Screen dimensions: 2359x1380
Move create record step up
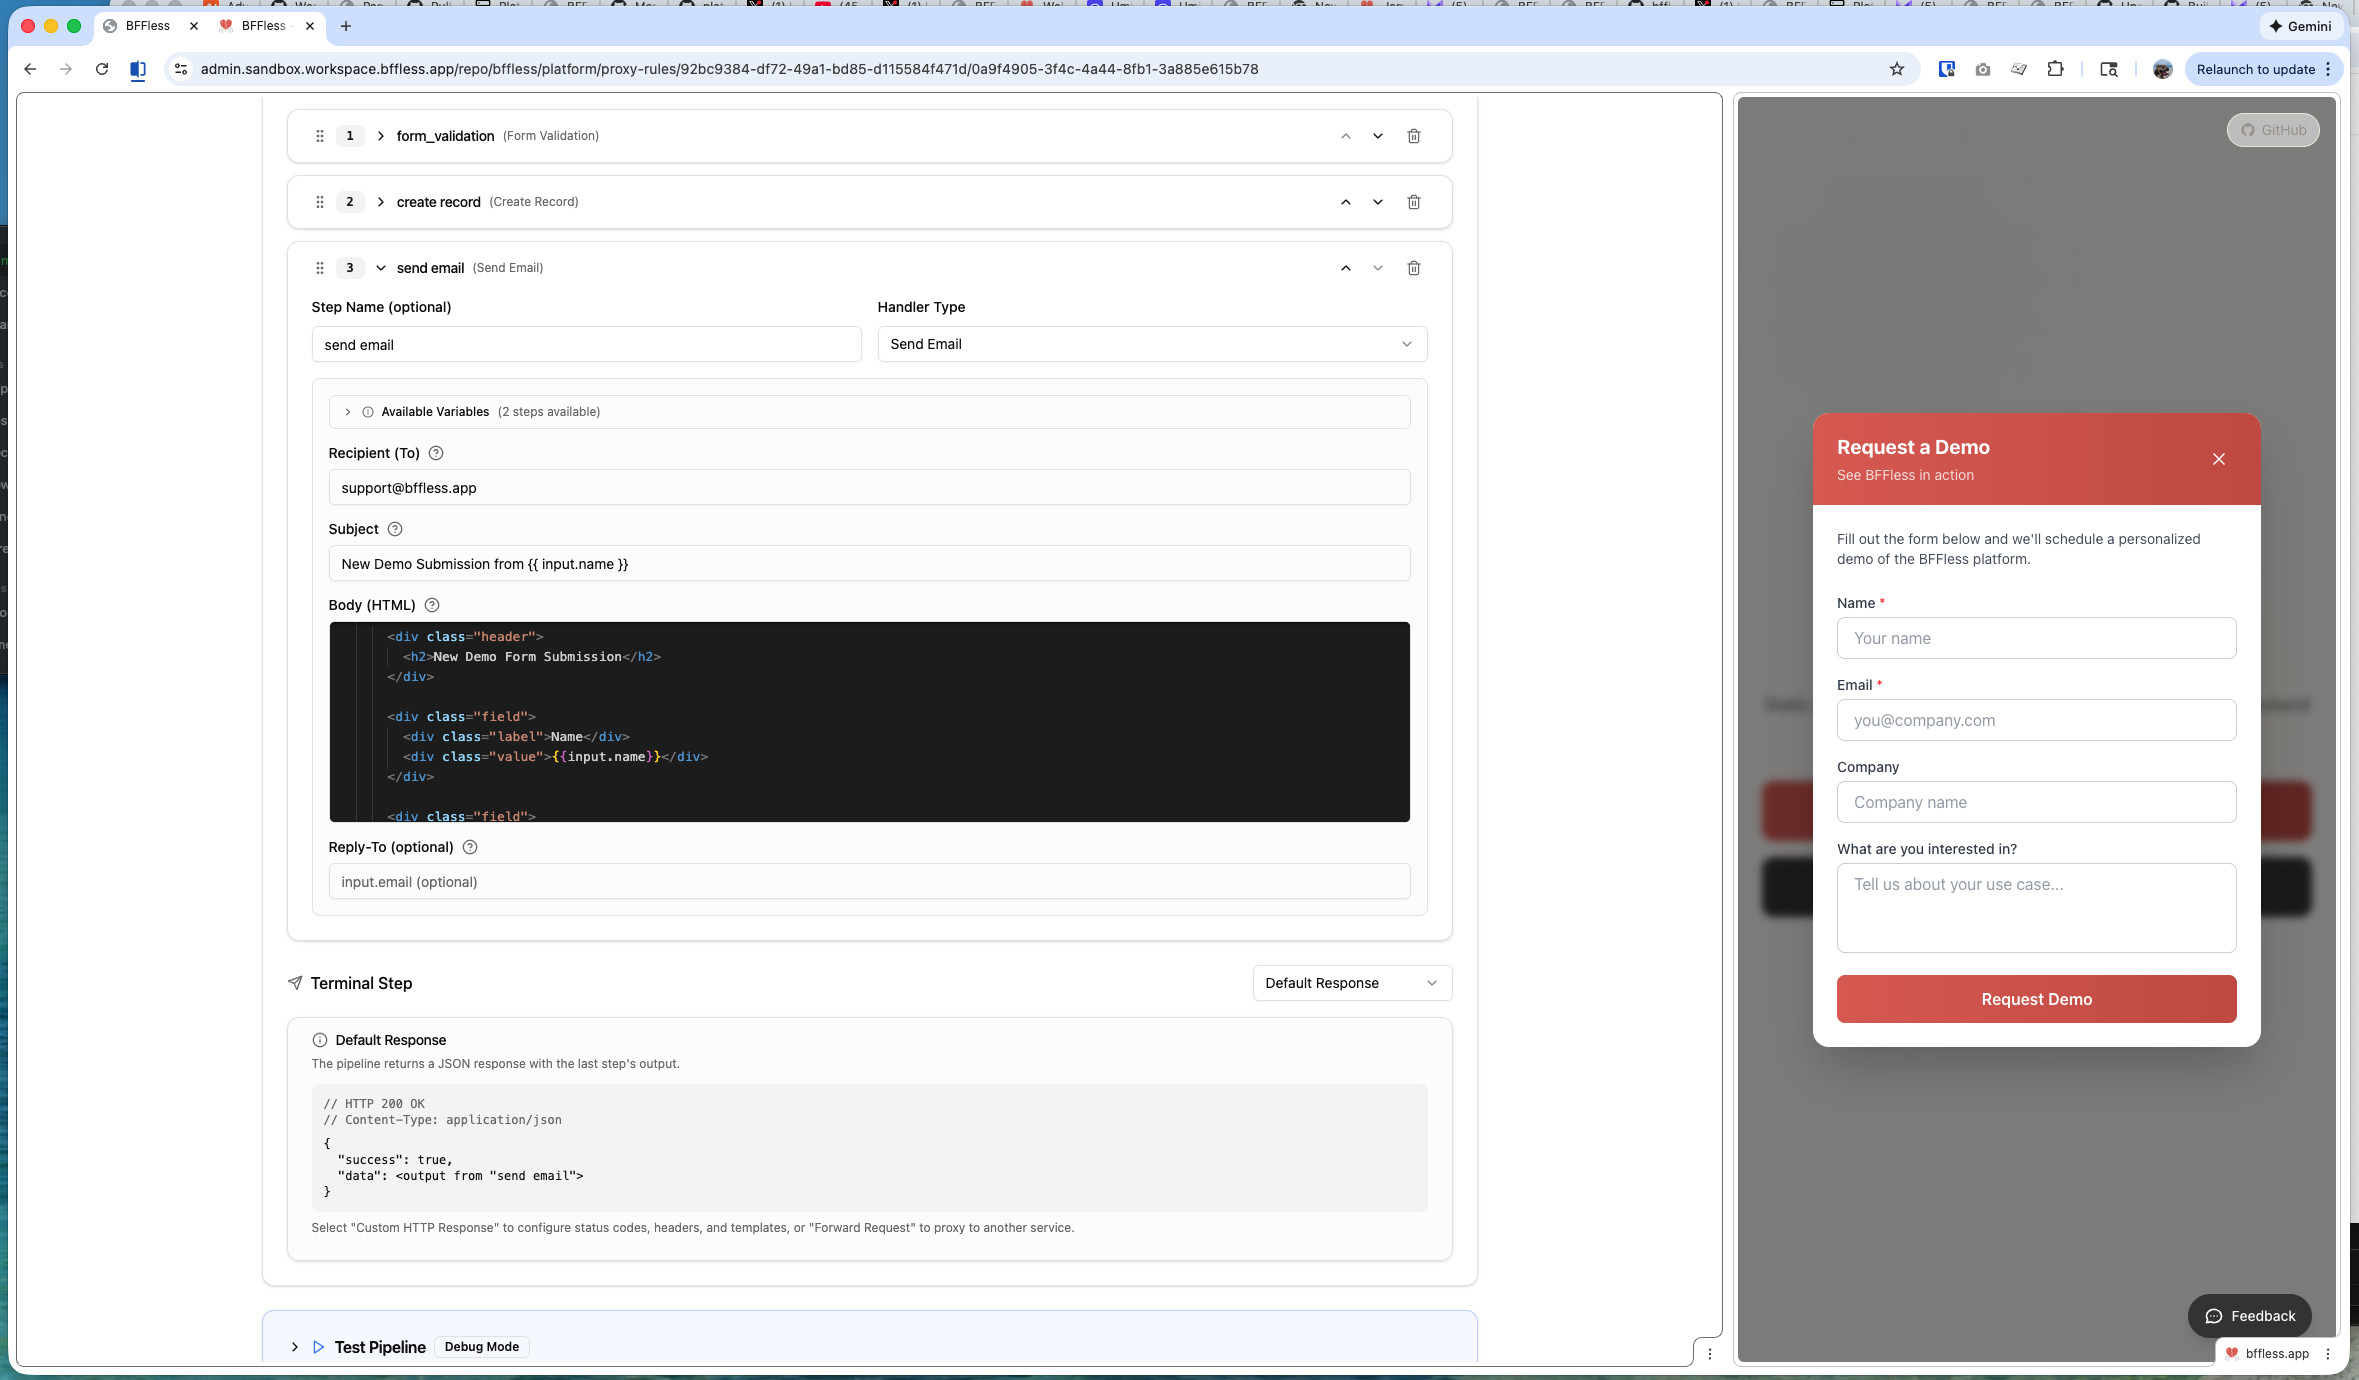[x=1345, y=202]
